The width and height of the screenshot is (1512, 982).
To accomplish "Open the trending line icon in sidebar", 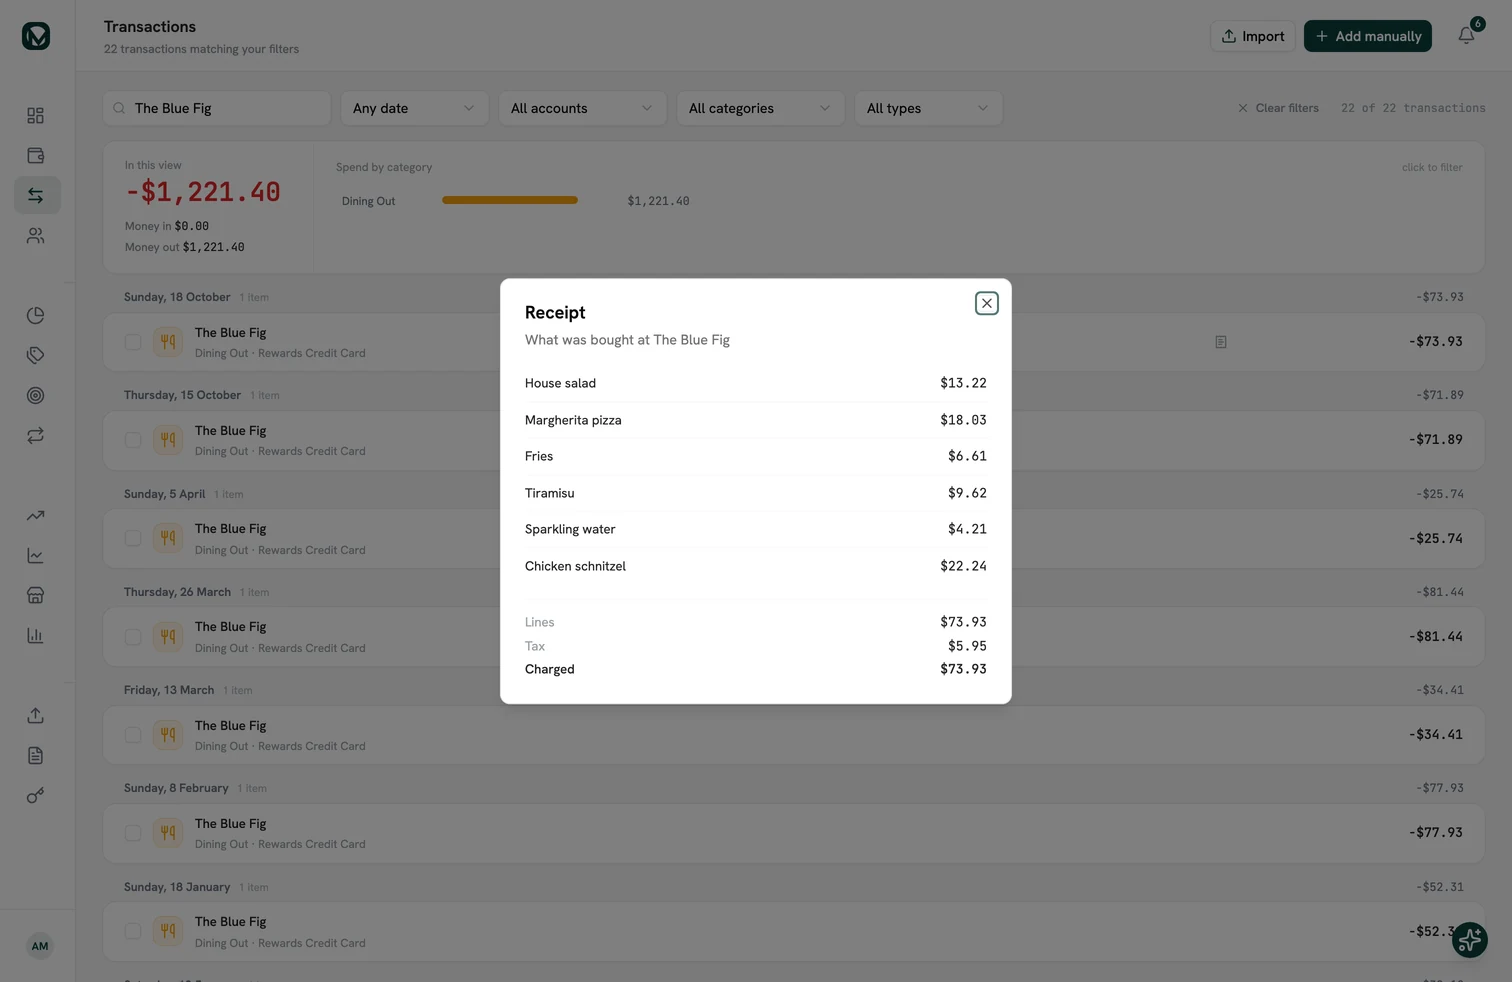I will point(36,516).
